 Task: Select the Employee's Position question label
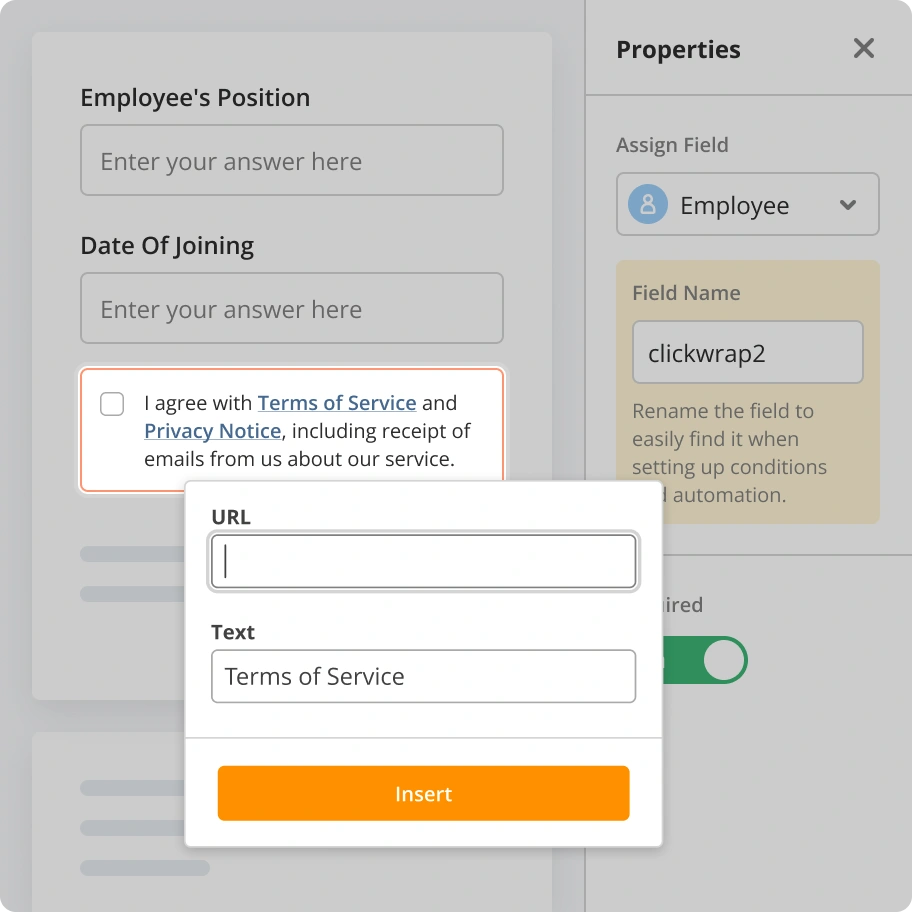coord(194,97)
